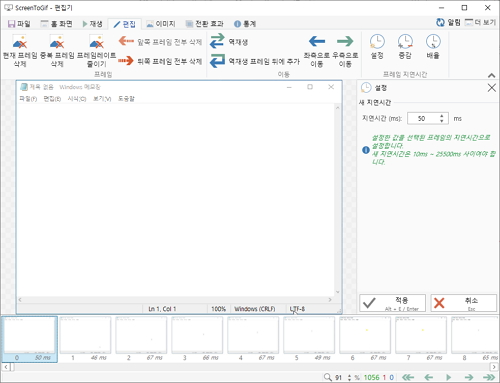Switch to the 홈 화면 tab
Image resolution: width=500 pixels, height=383 pixels.
[56, 24]
